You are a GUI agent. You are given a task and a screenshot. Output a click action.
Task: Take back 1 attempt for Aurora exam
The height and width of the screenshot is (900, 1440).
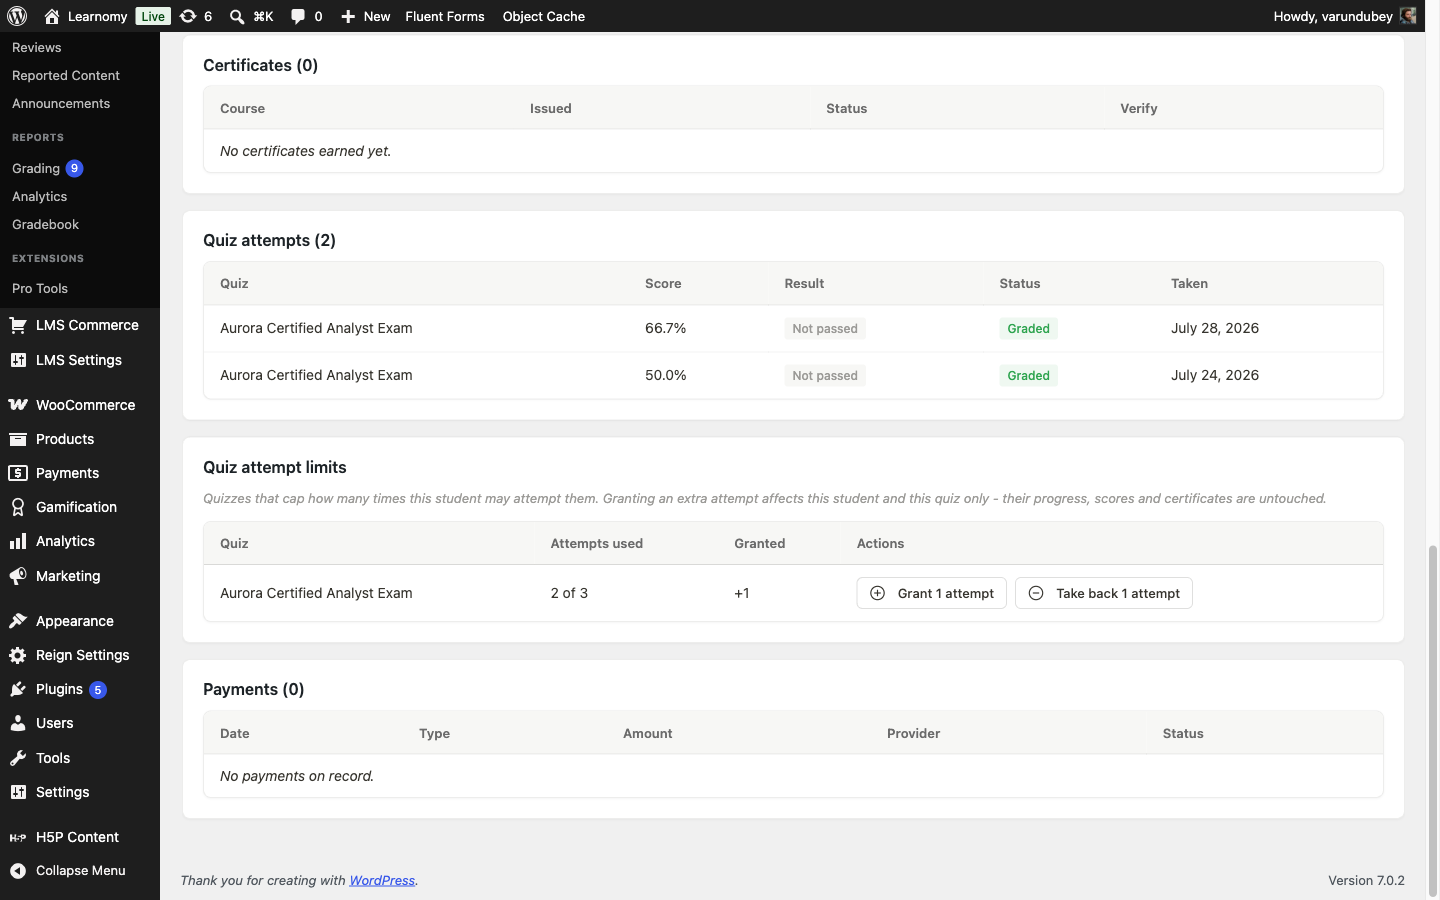click(x=1103, y=593)
